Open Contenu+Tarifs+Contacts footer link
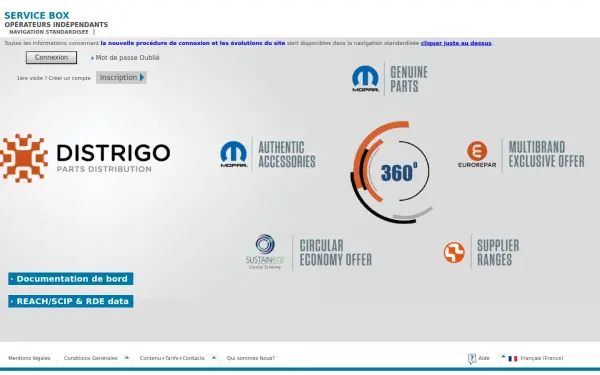 pyautogui.click(x=172, y=358)
